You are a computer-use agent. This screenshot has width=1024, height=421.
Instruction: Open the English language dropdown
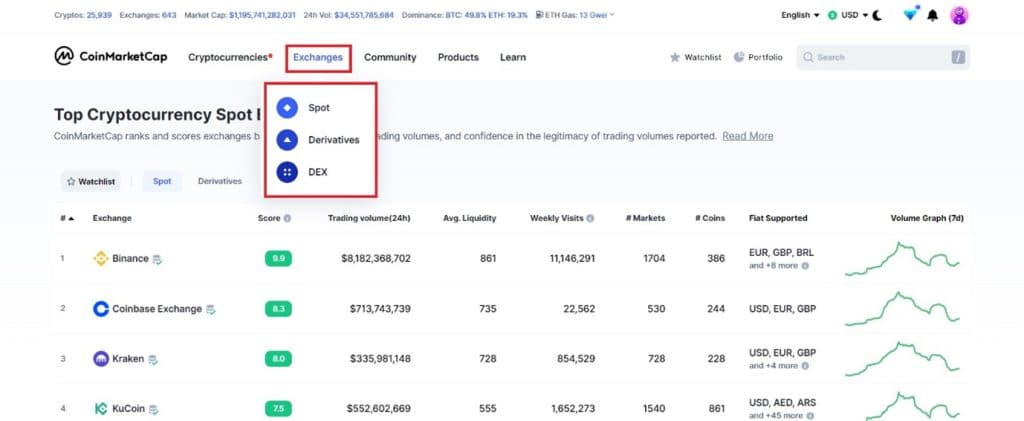click(800, 15)
